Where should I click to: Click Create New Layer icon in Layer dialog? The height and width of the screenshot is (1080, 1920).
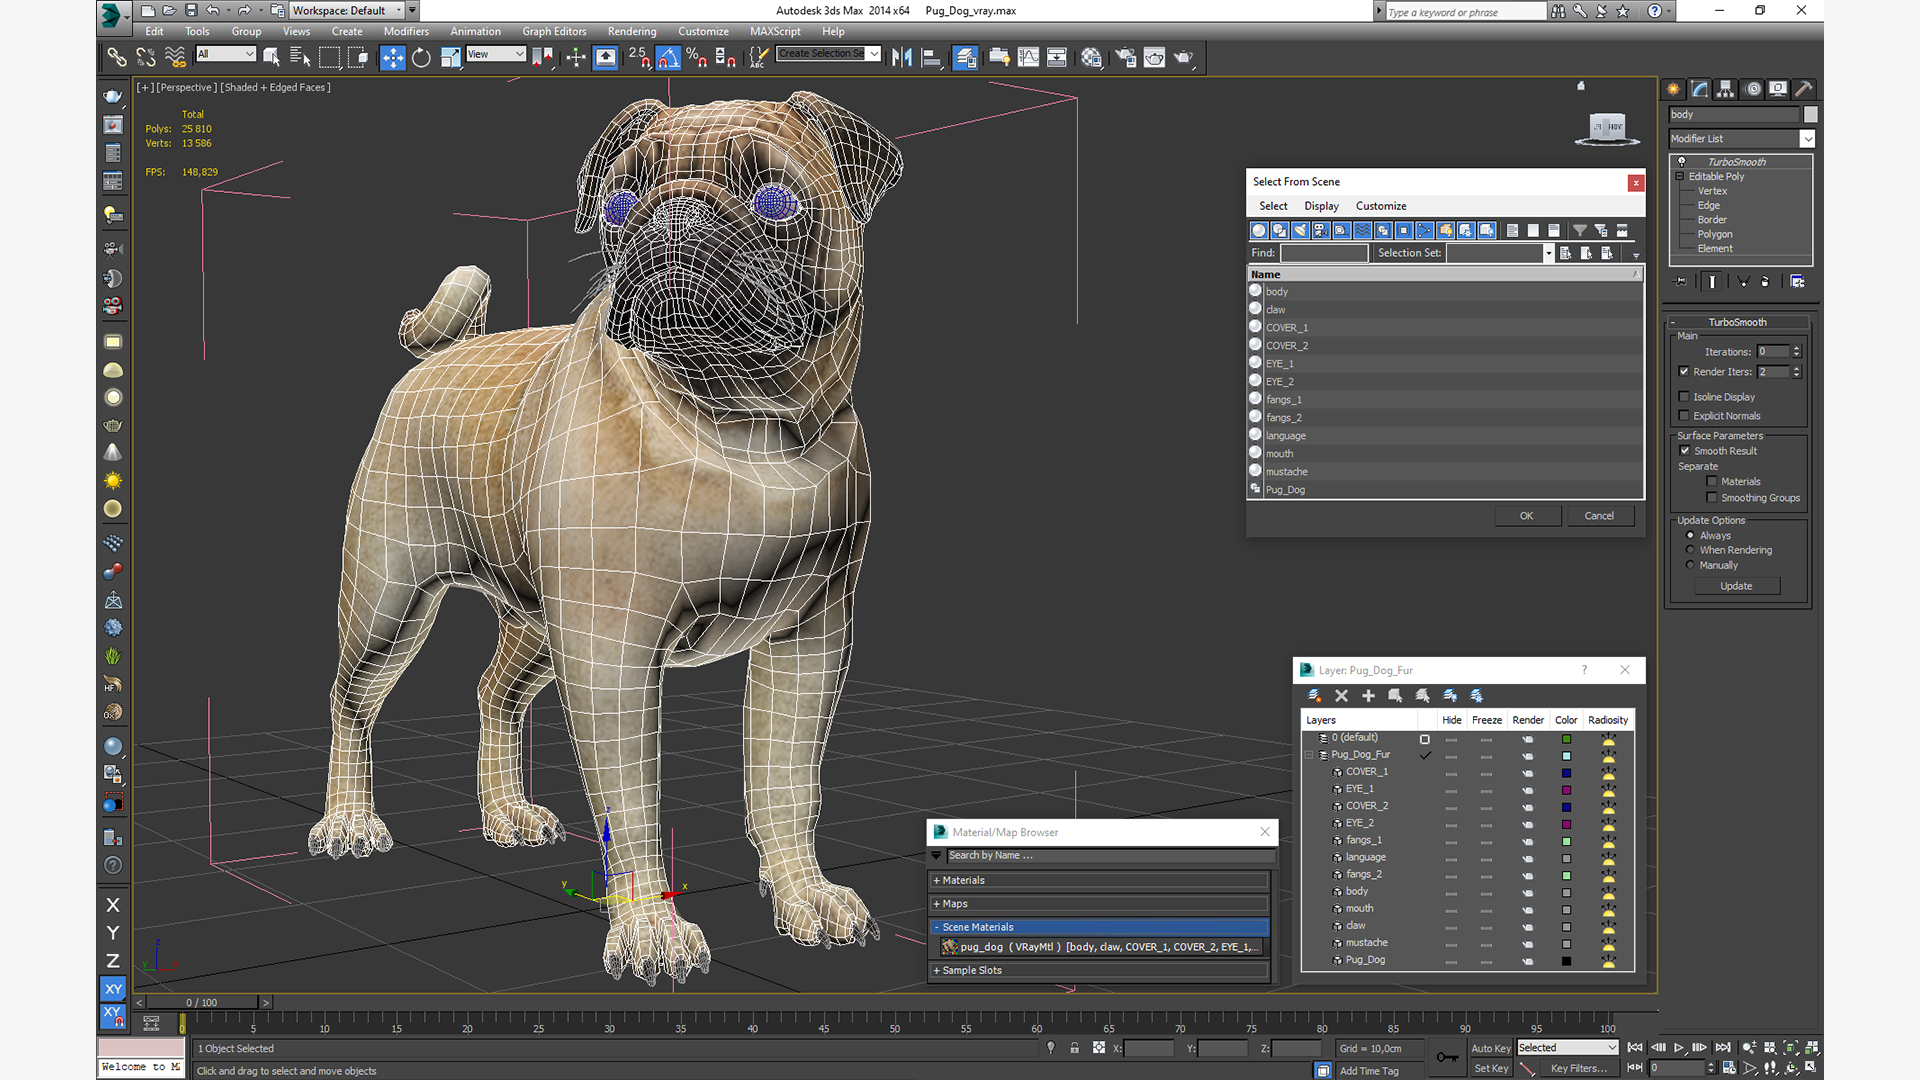(x=1315, y=696)
